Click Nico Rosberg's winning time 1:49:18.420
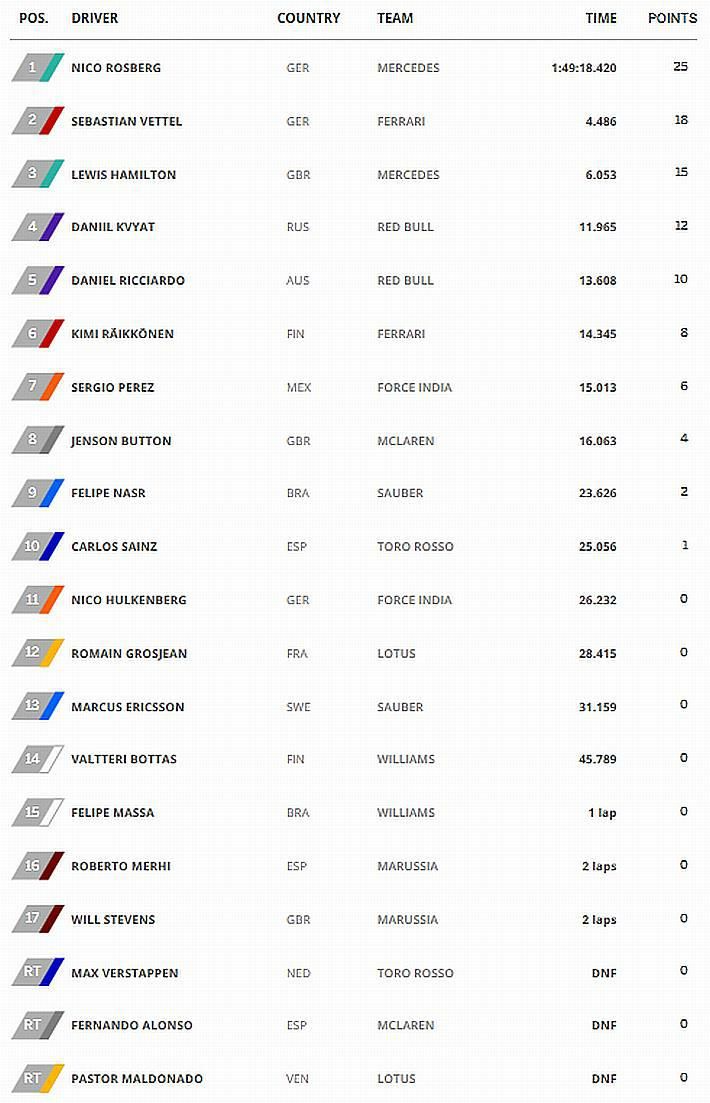 coord(583,68)
